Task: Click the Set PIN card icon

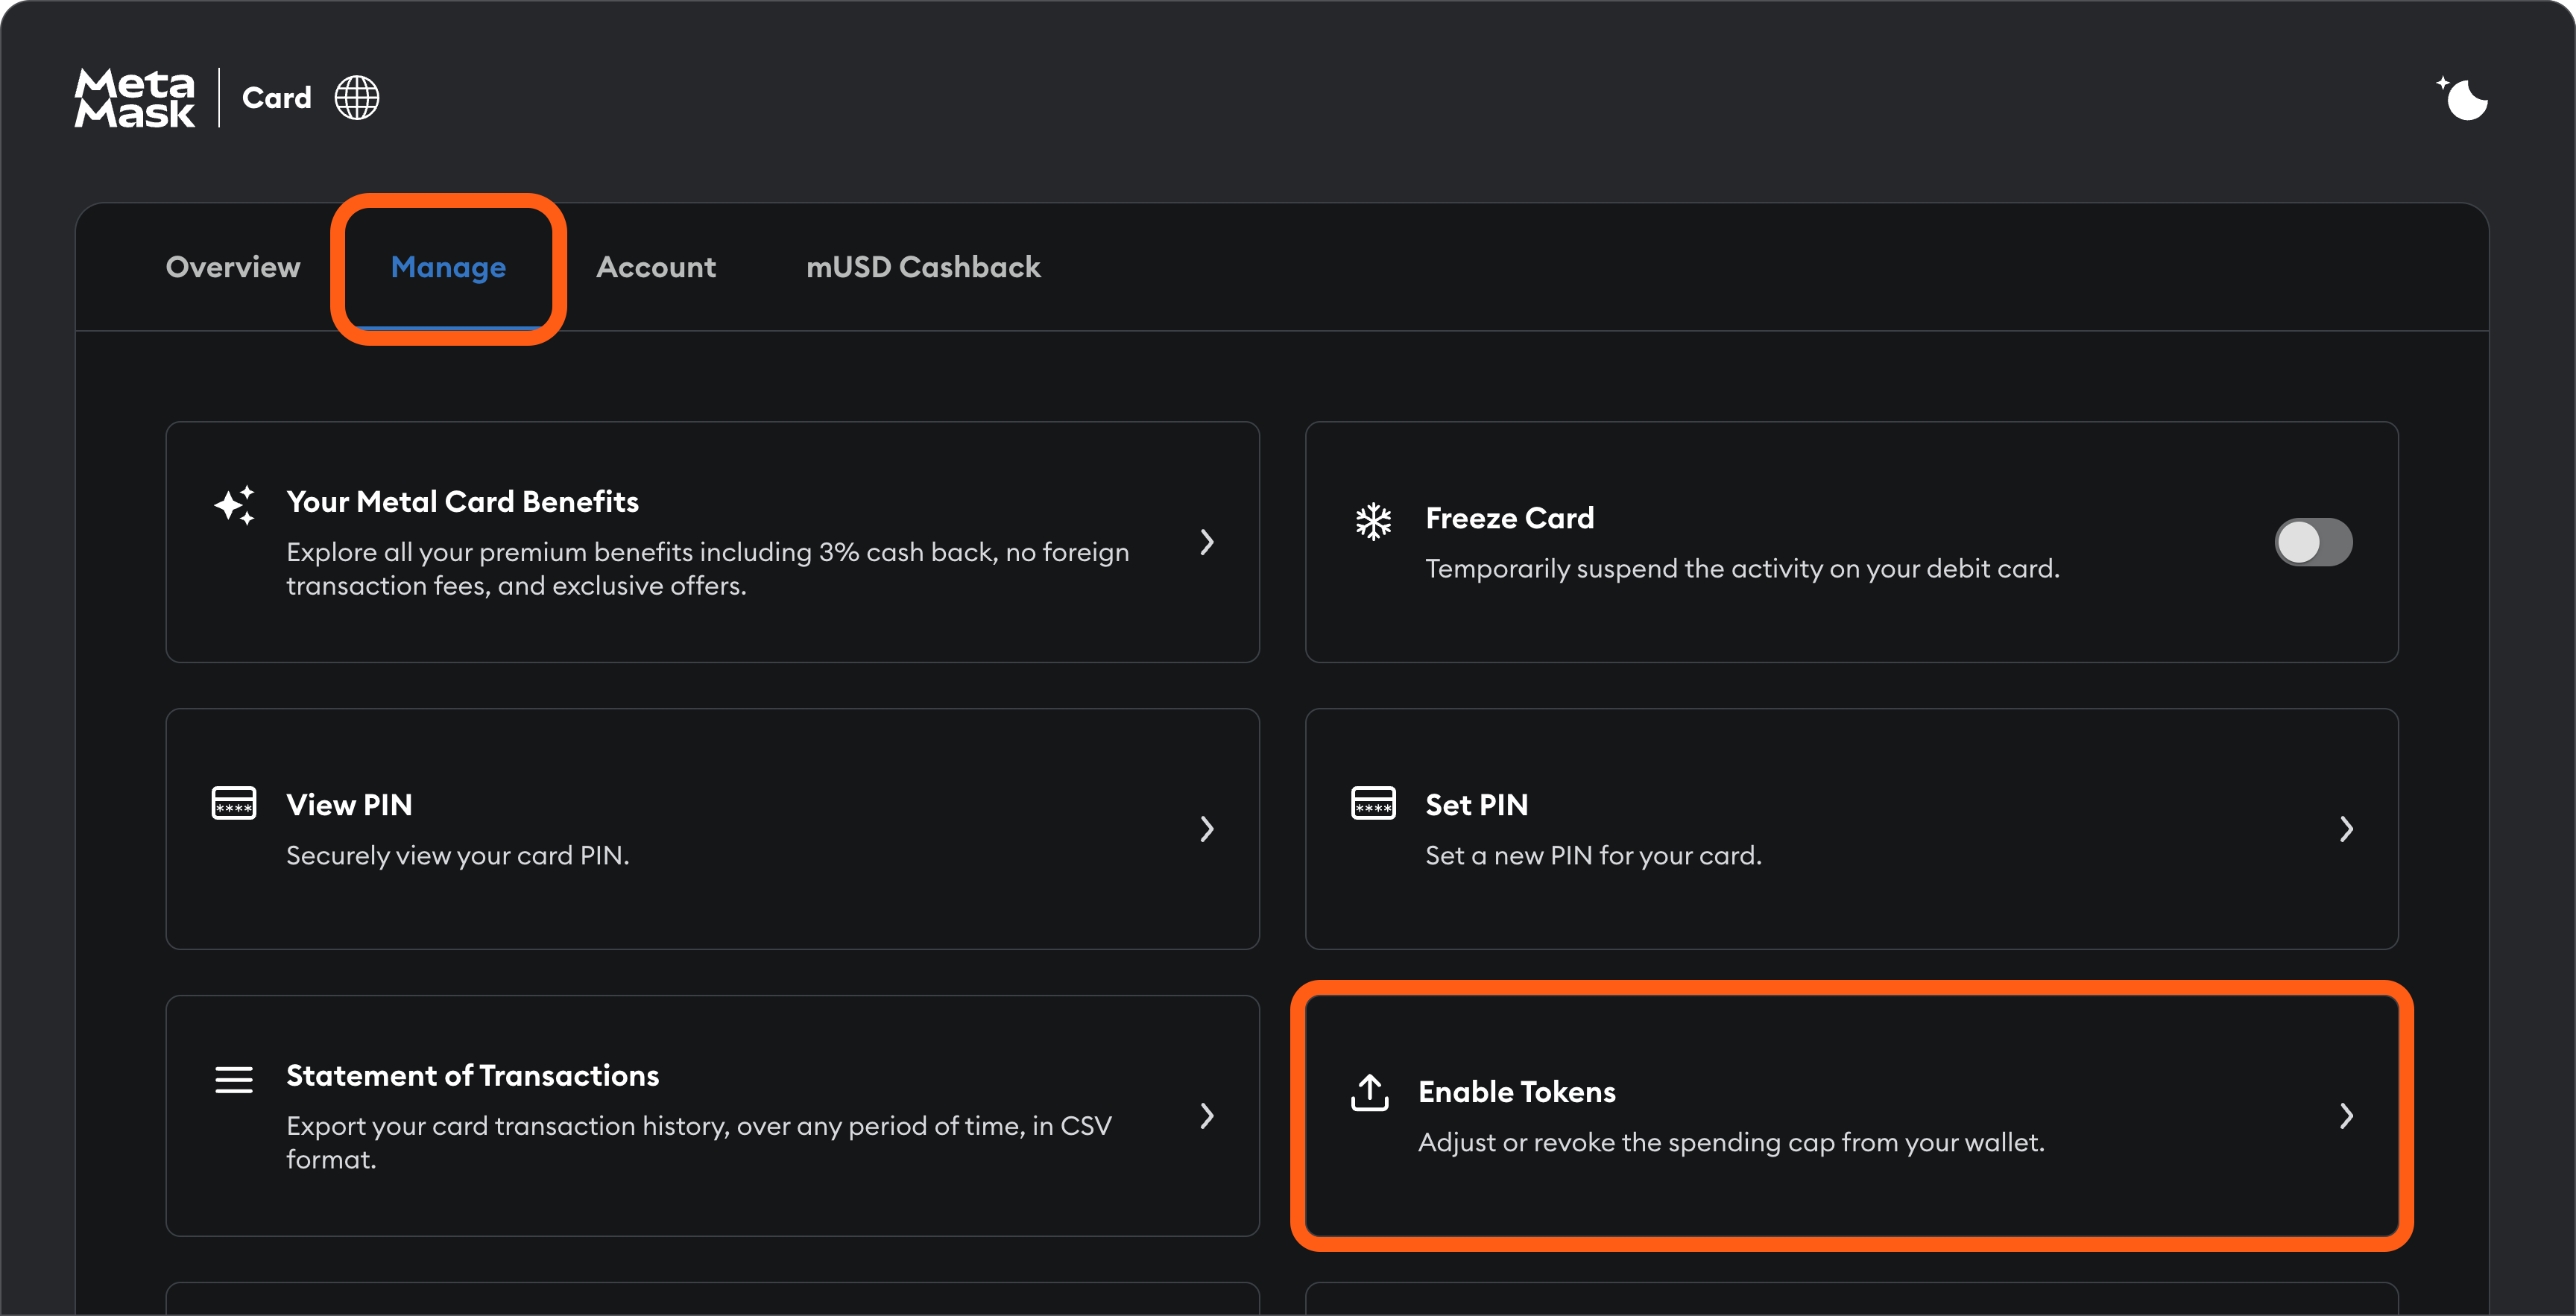Action: (x=1373, y=803)
